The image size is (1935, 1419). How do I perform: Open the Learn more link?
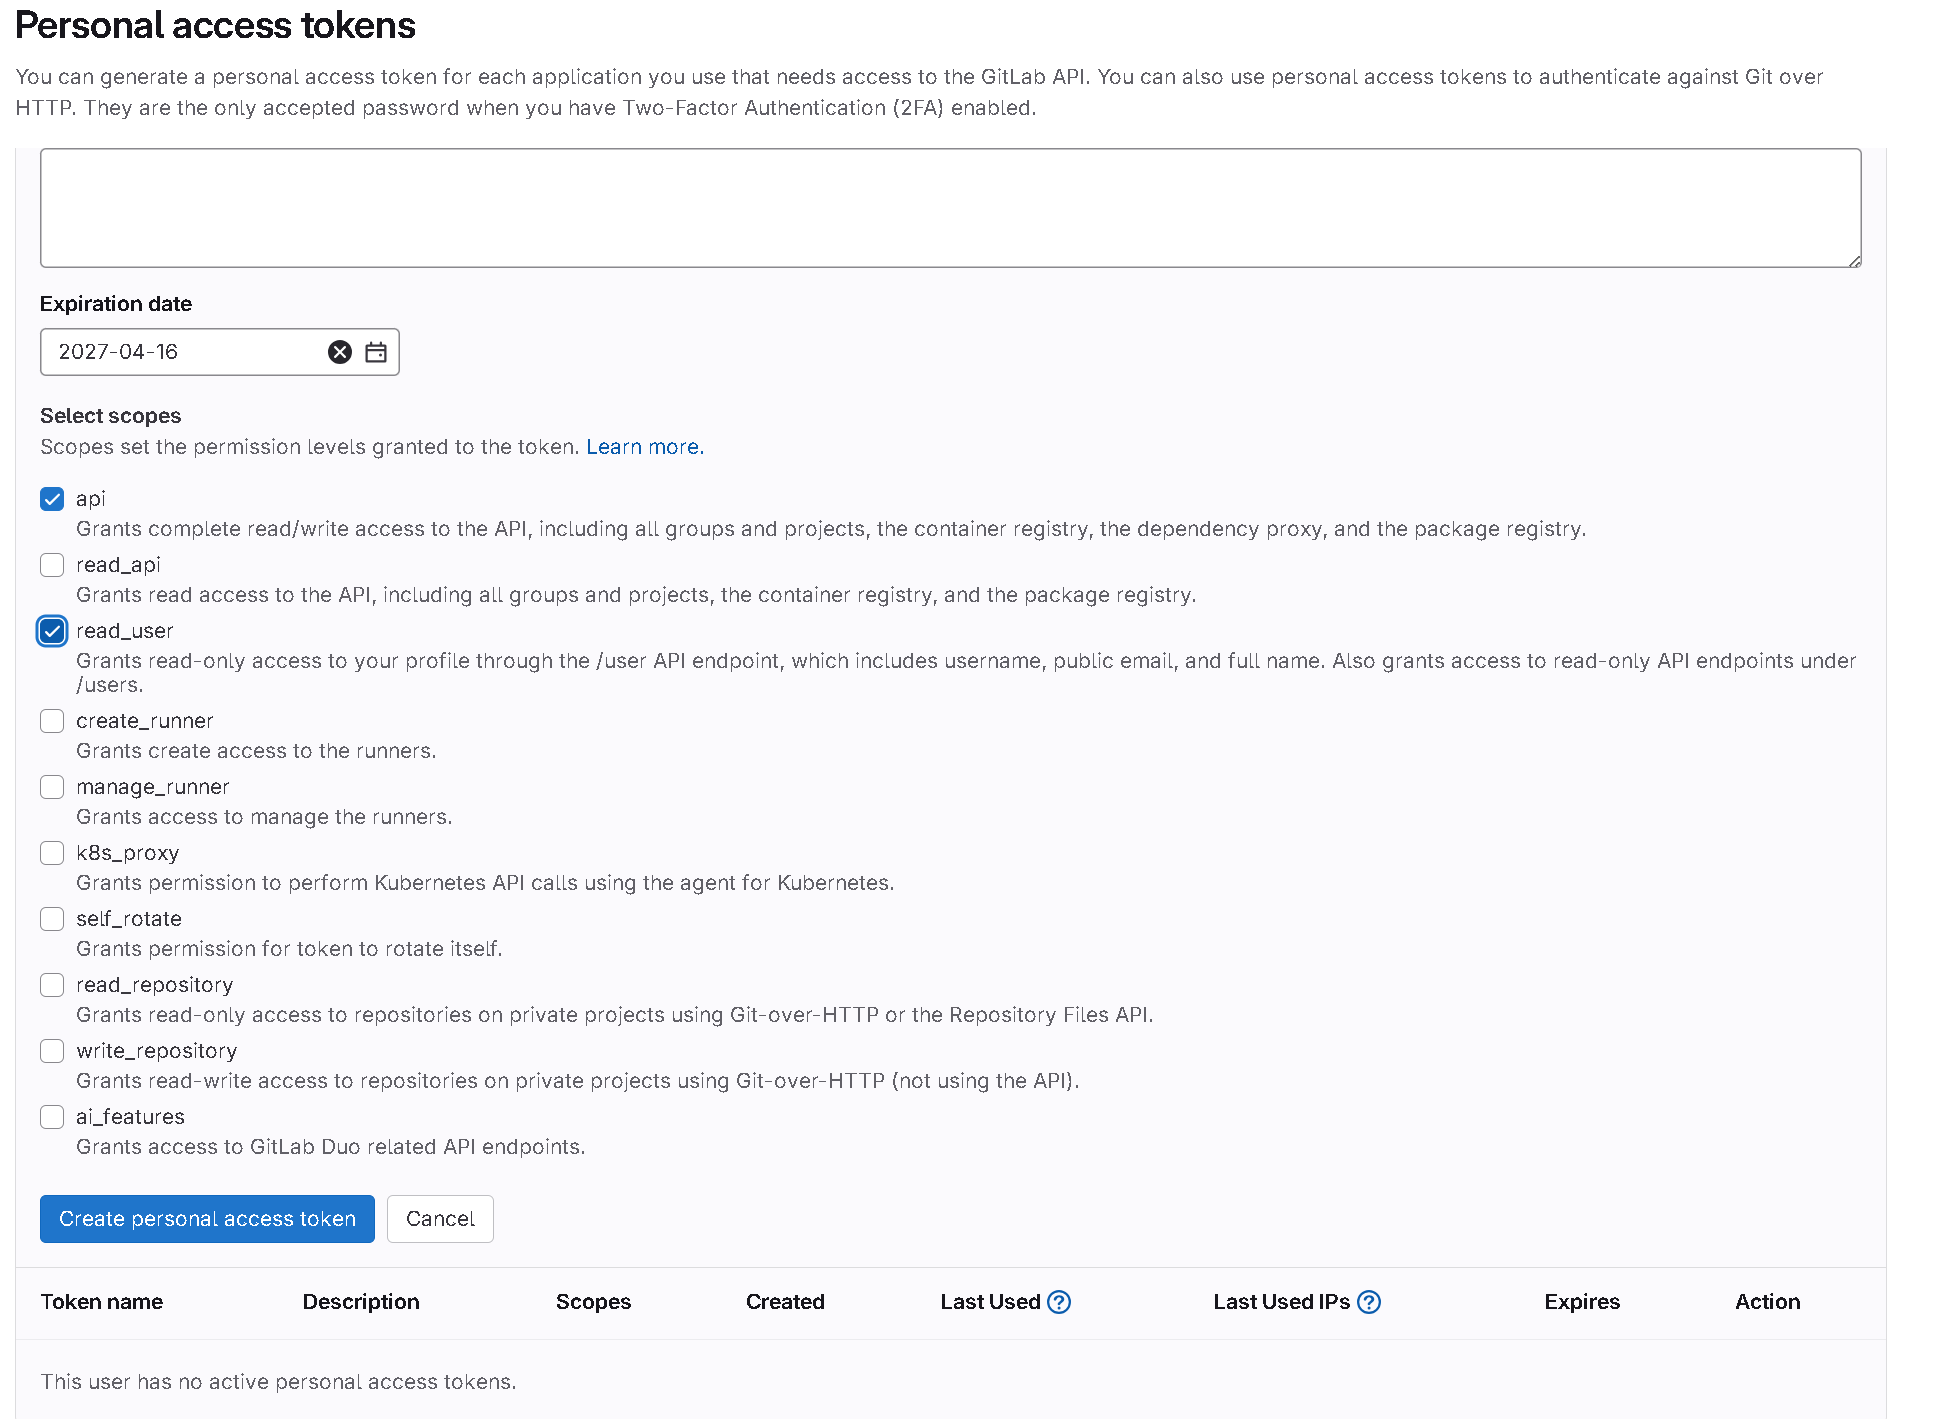pos(645,447)
